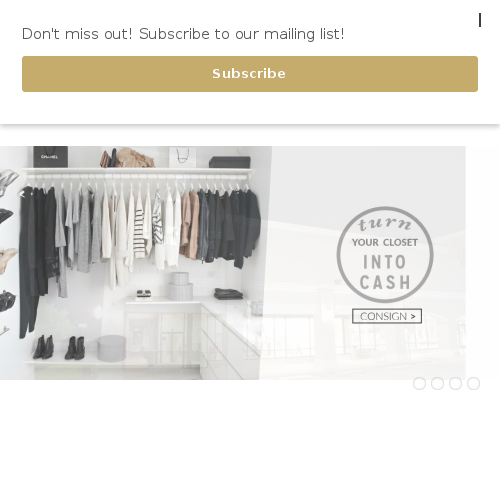The height and width of the screenshot is (500, 500).
Task: Click the round gray box near boots
Action: pyautogui.click(x=112, y=348)
